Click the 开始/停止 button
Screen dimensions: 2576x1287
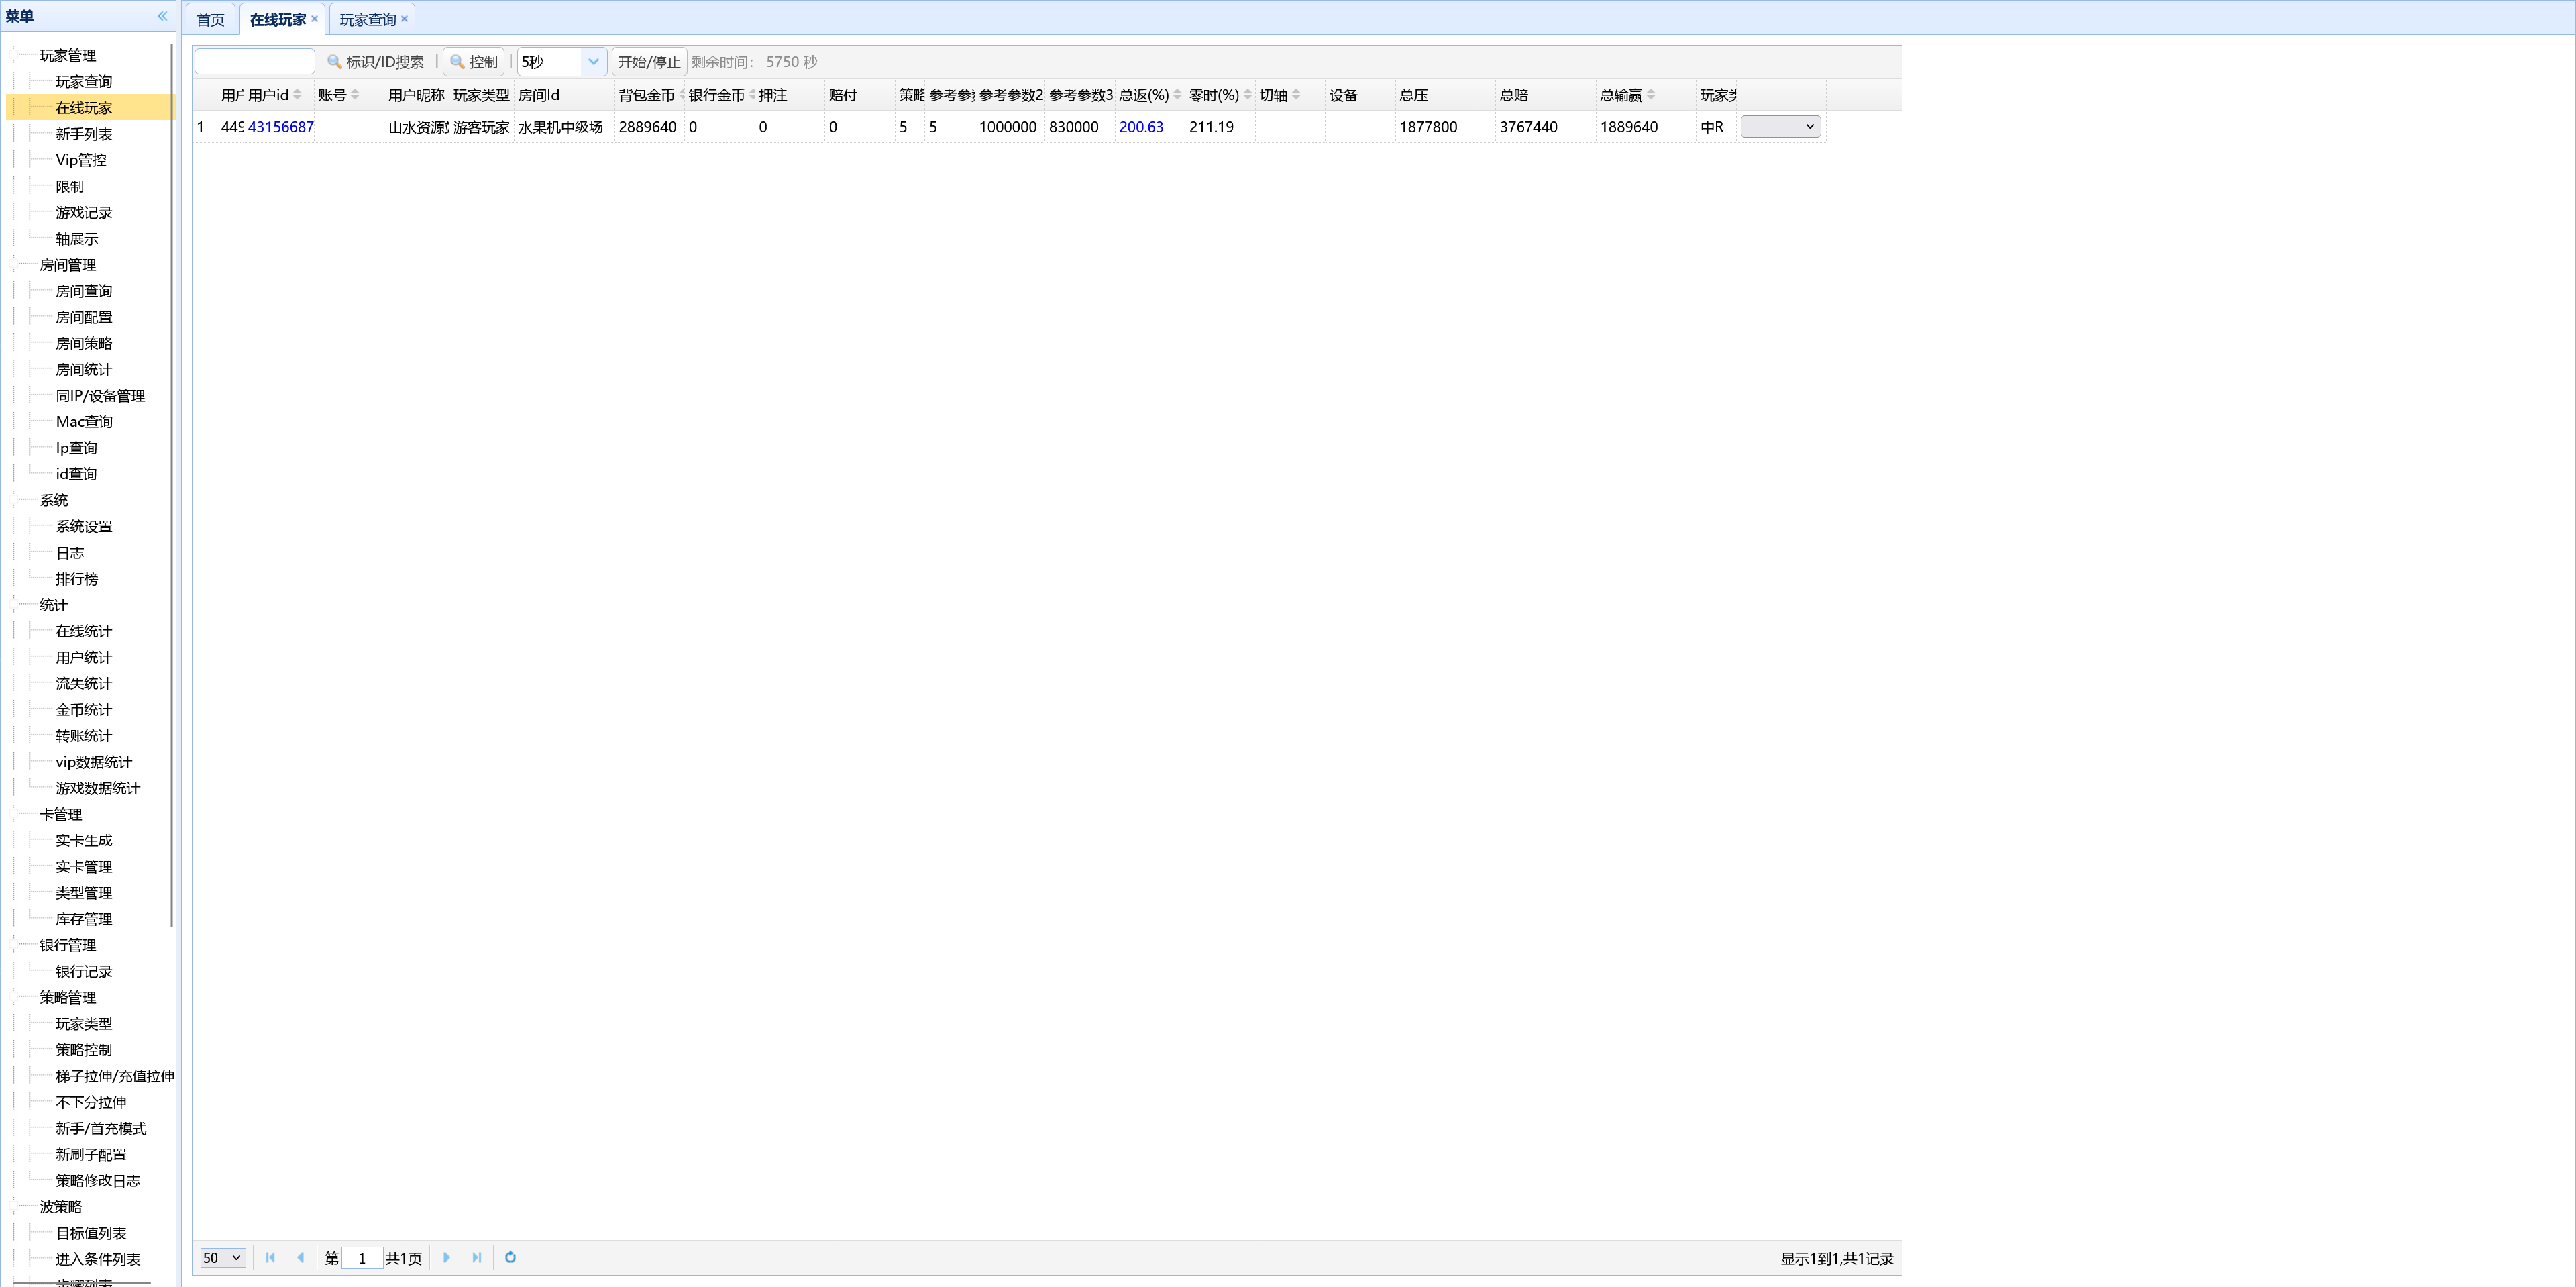click(649, 62)
